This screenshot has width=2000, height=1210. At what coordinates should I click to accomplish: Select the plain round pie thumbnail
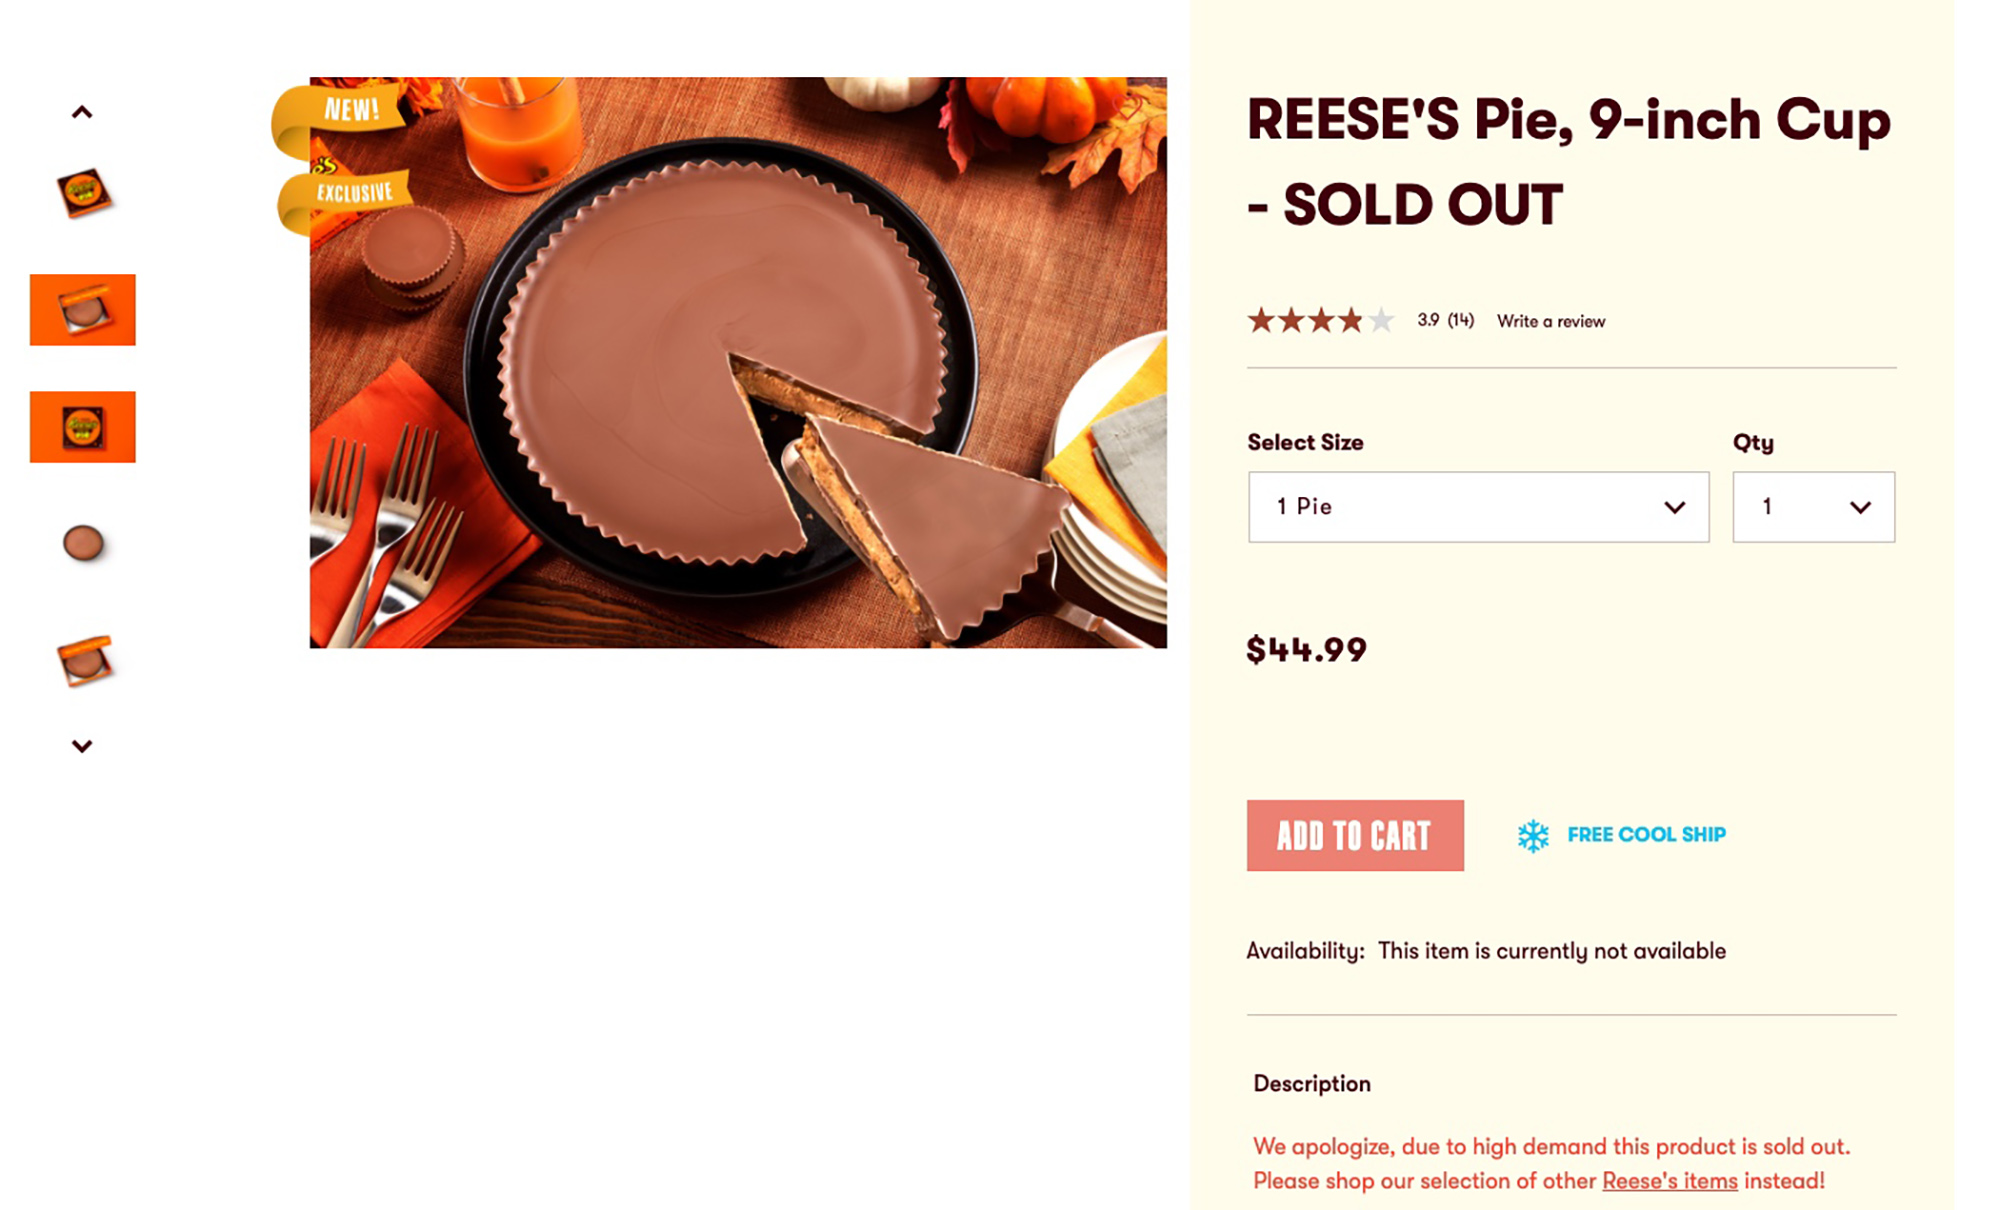point(83,544)
